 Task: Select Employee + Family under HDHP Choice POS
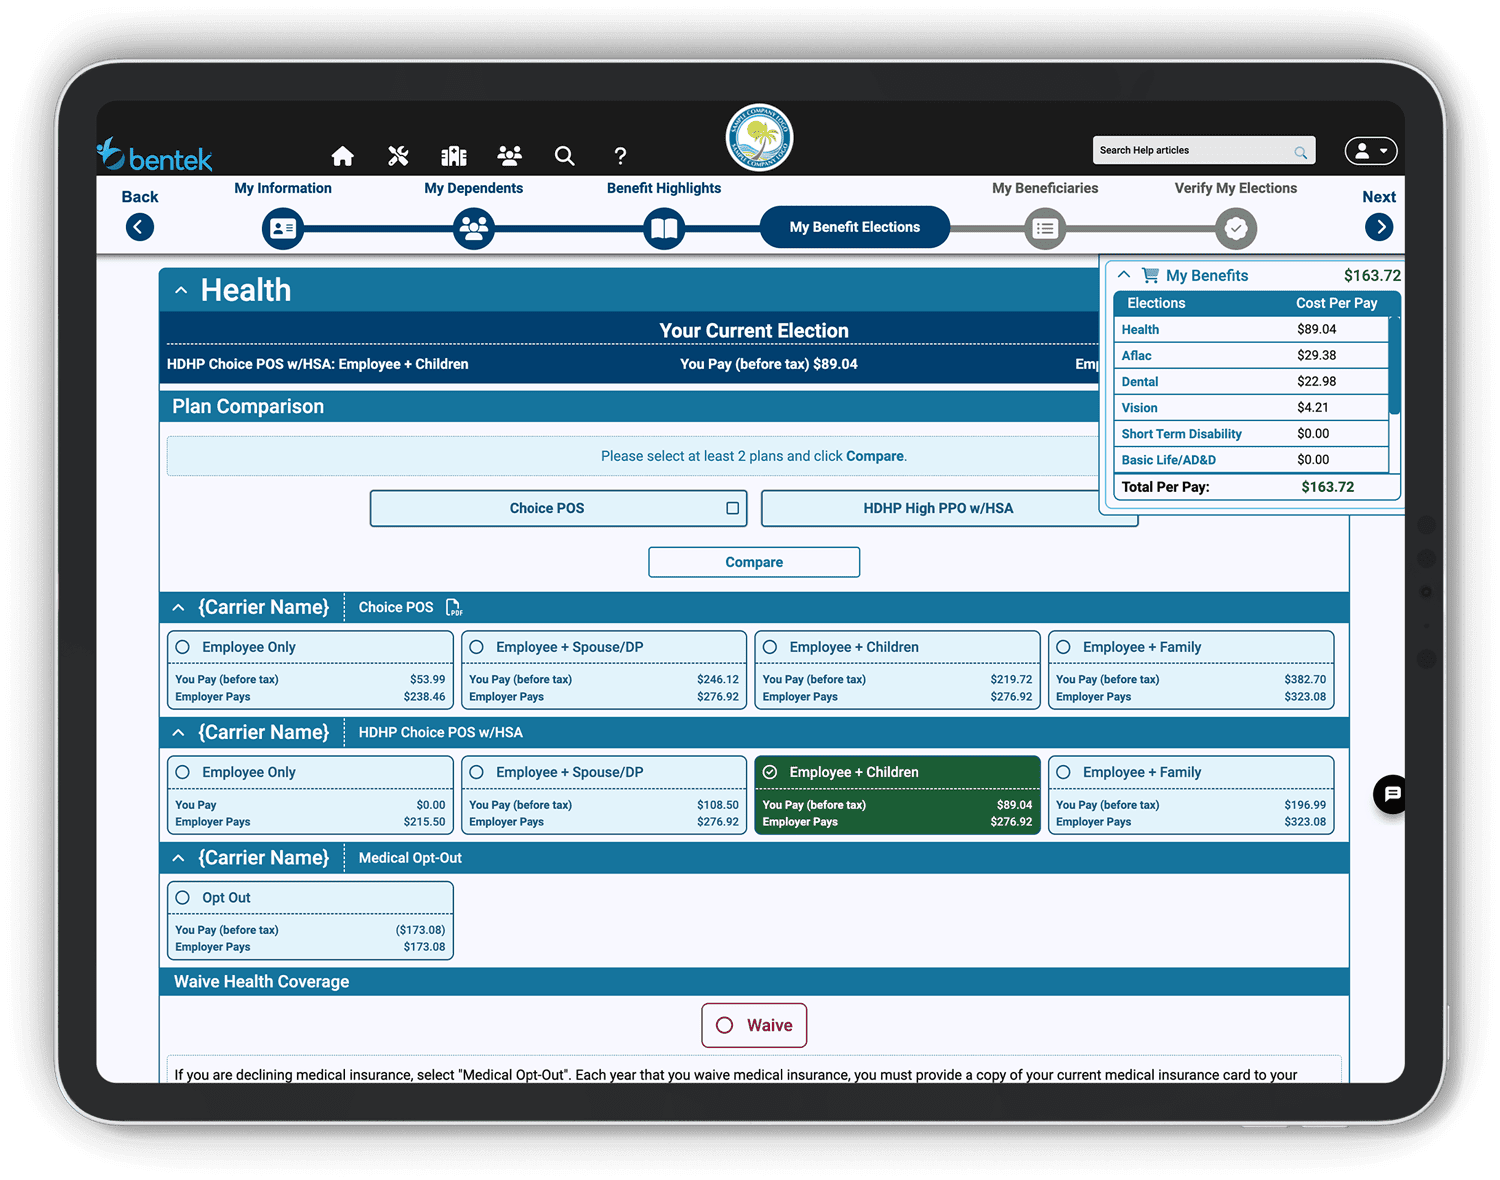tap(1064, 772)
